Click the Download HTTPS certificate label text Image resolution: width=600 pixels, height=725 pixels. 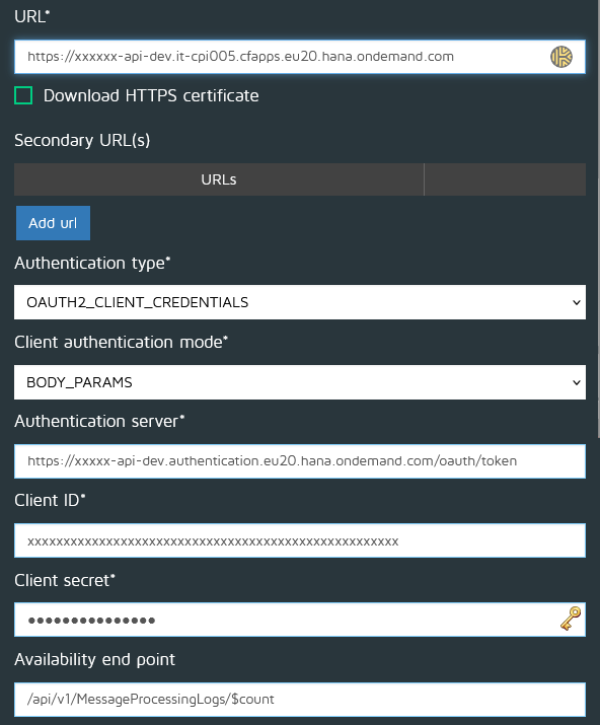[151, 96]
